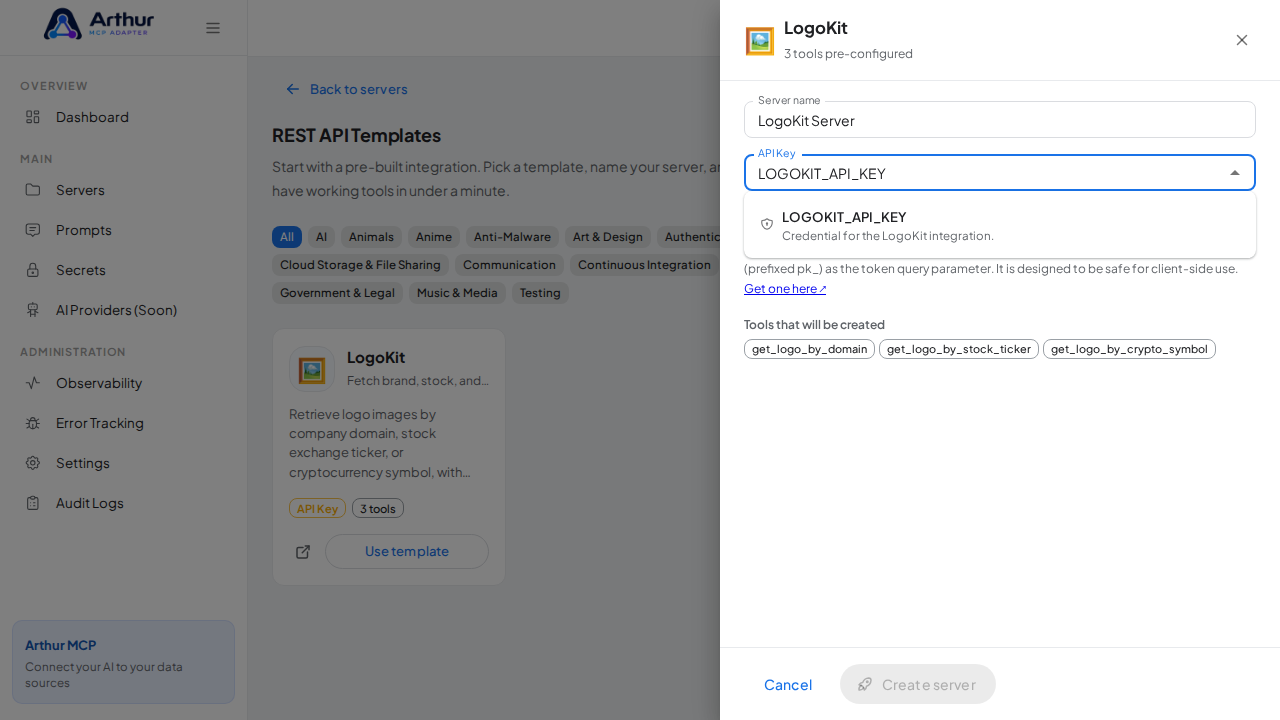Click get_logo_by_domain tool chip
Viewport: 1280px width, 720px height.
coord(809,349)
